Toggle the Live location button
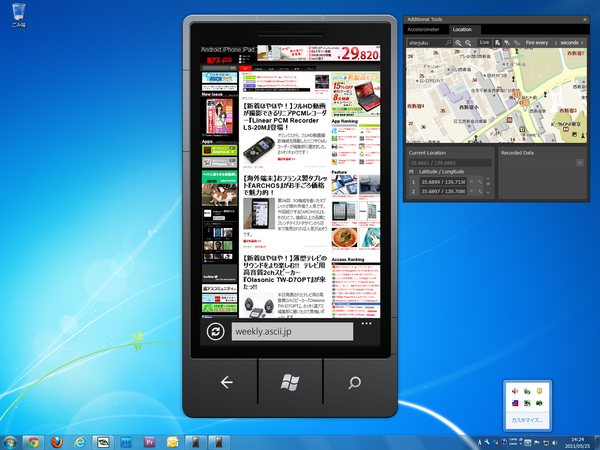The width and height of the screenshot is (600, 450). [484, 42]
